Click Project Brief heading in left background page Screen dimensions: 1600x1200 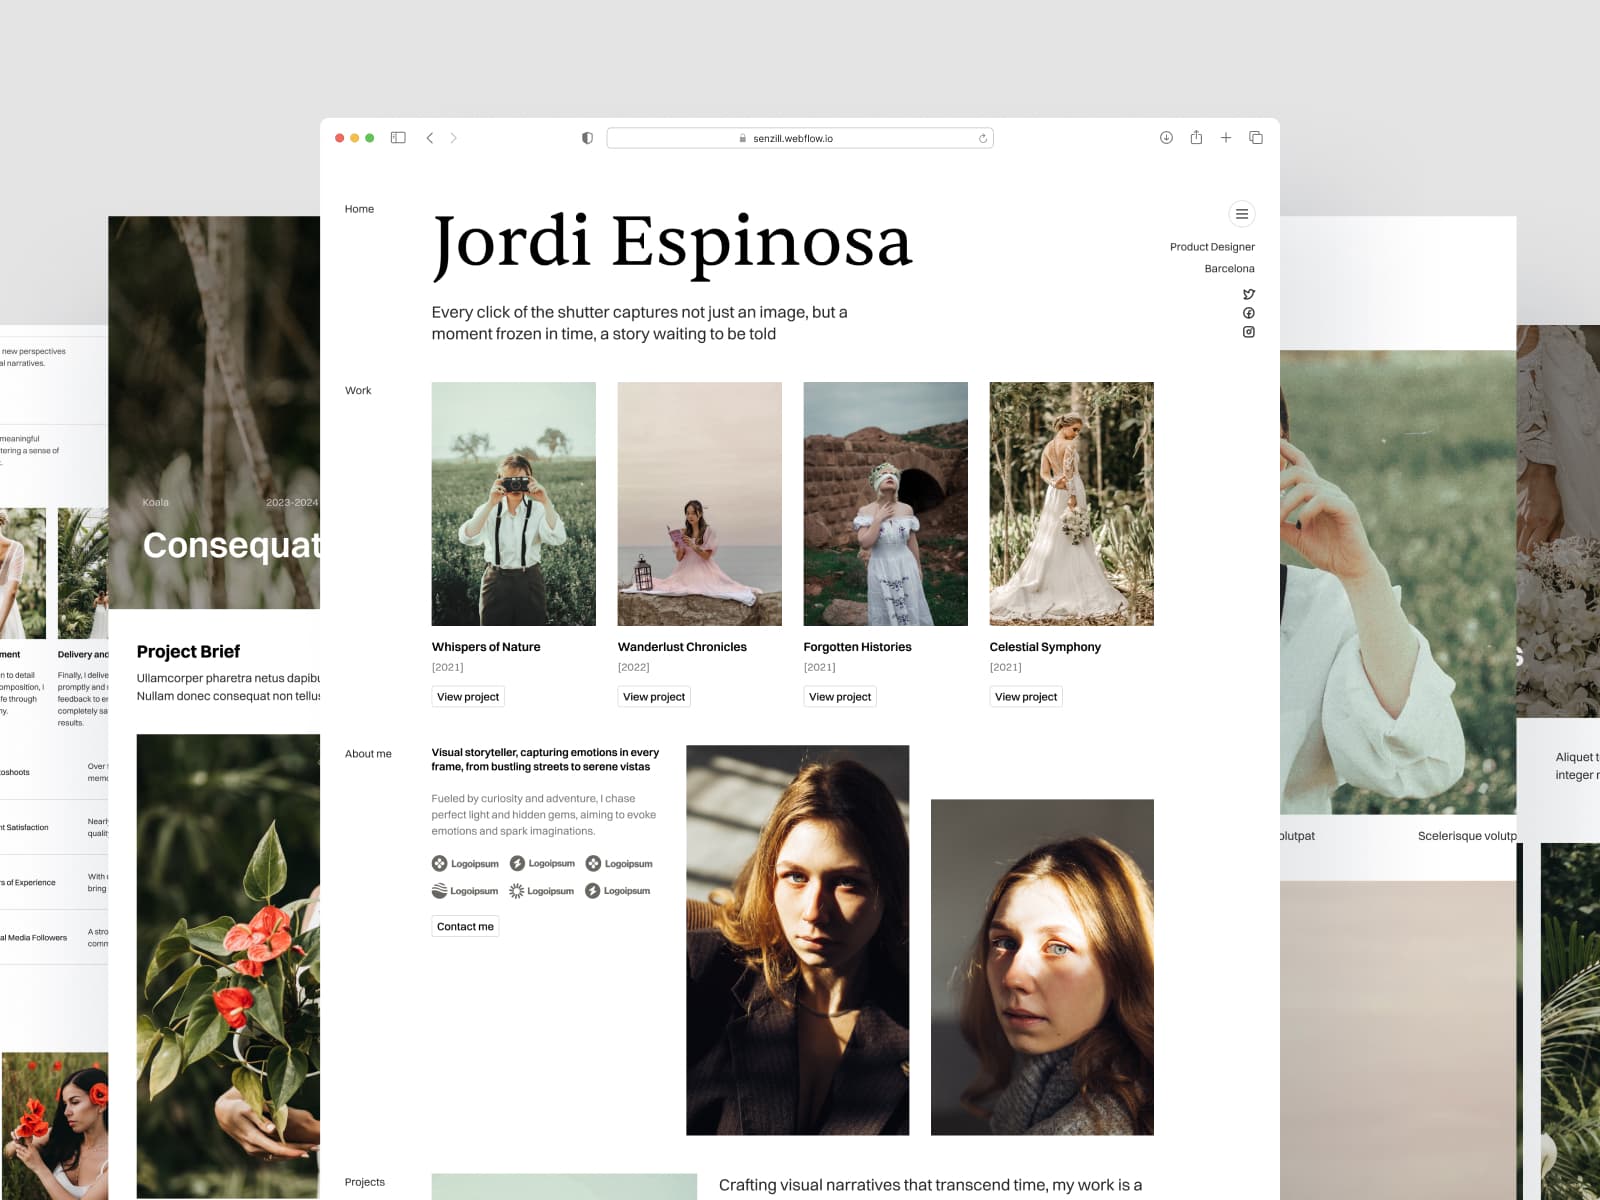click(x=188, y=652)
